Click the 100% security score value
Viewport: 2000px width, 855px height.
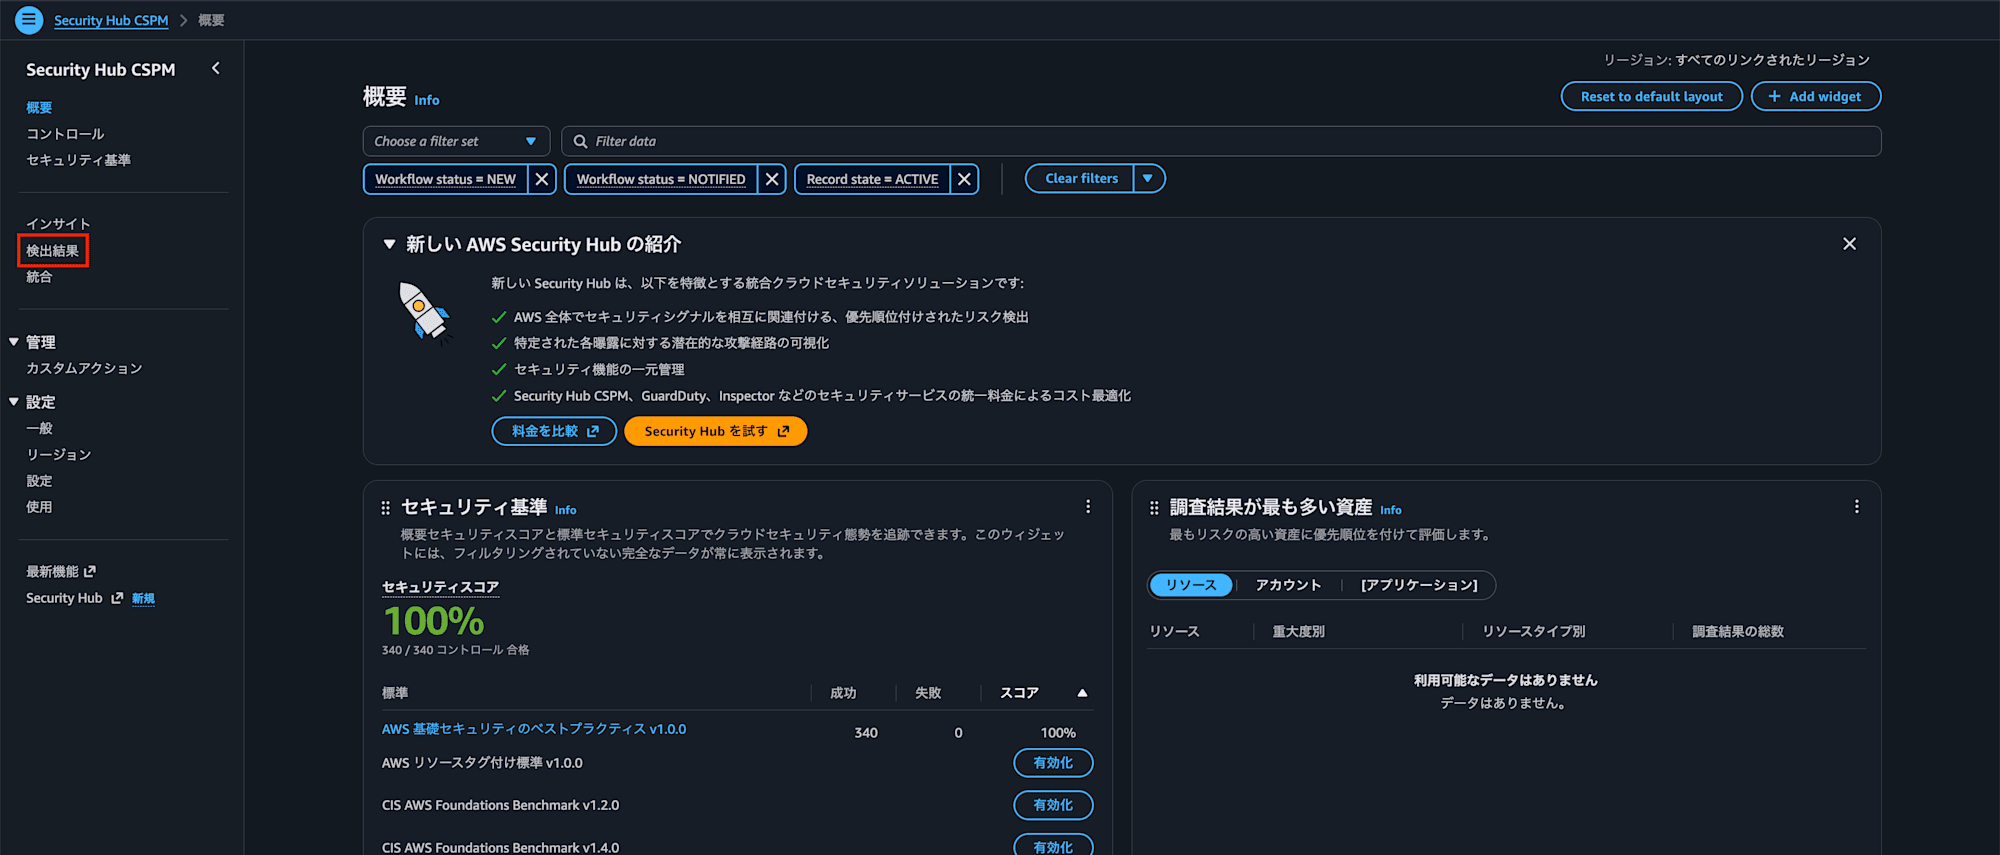pos(434,621)
